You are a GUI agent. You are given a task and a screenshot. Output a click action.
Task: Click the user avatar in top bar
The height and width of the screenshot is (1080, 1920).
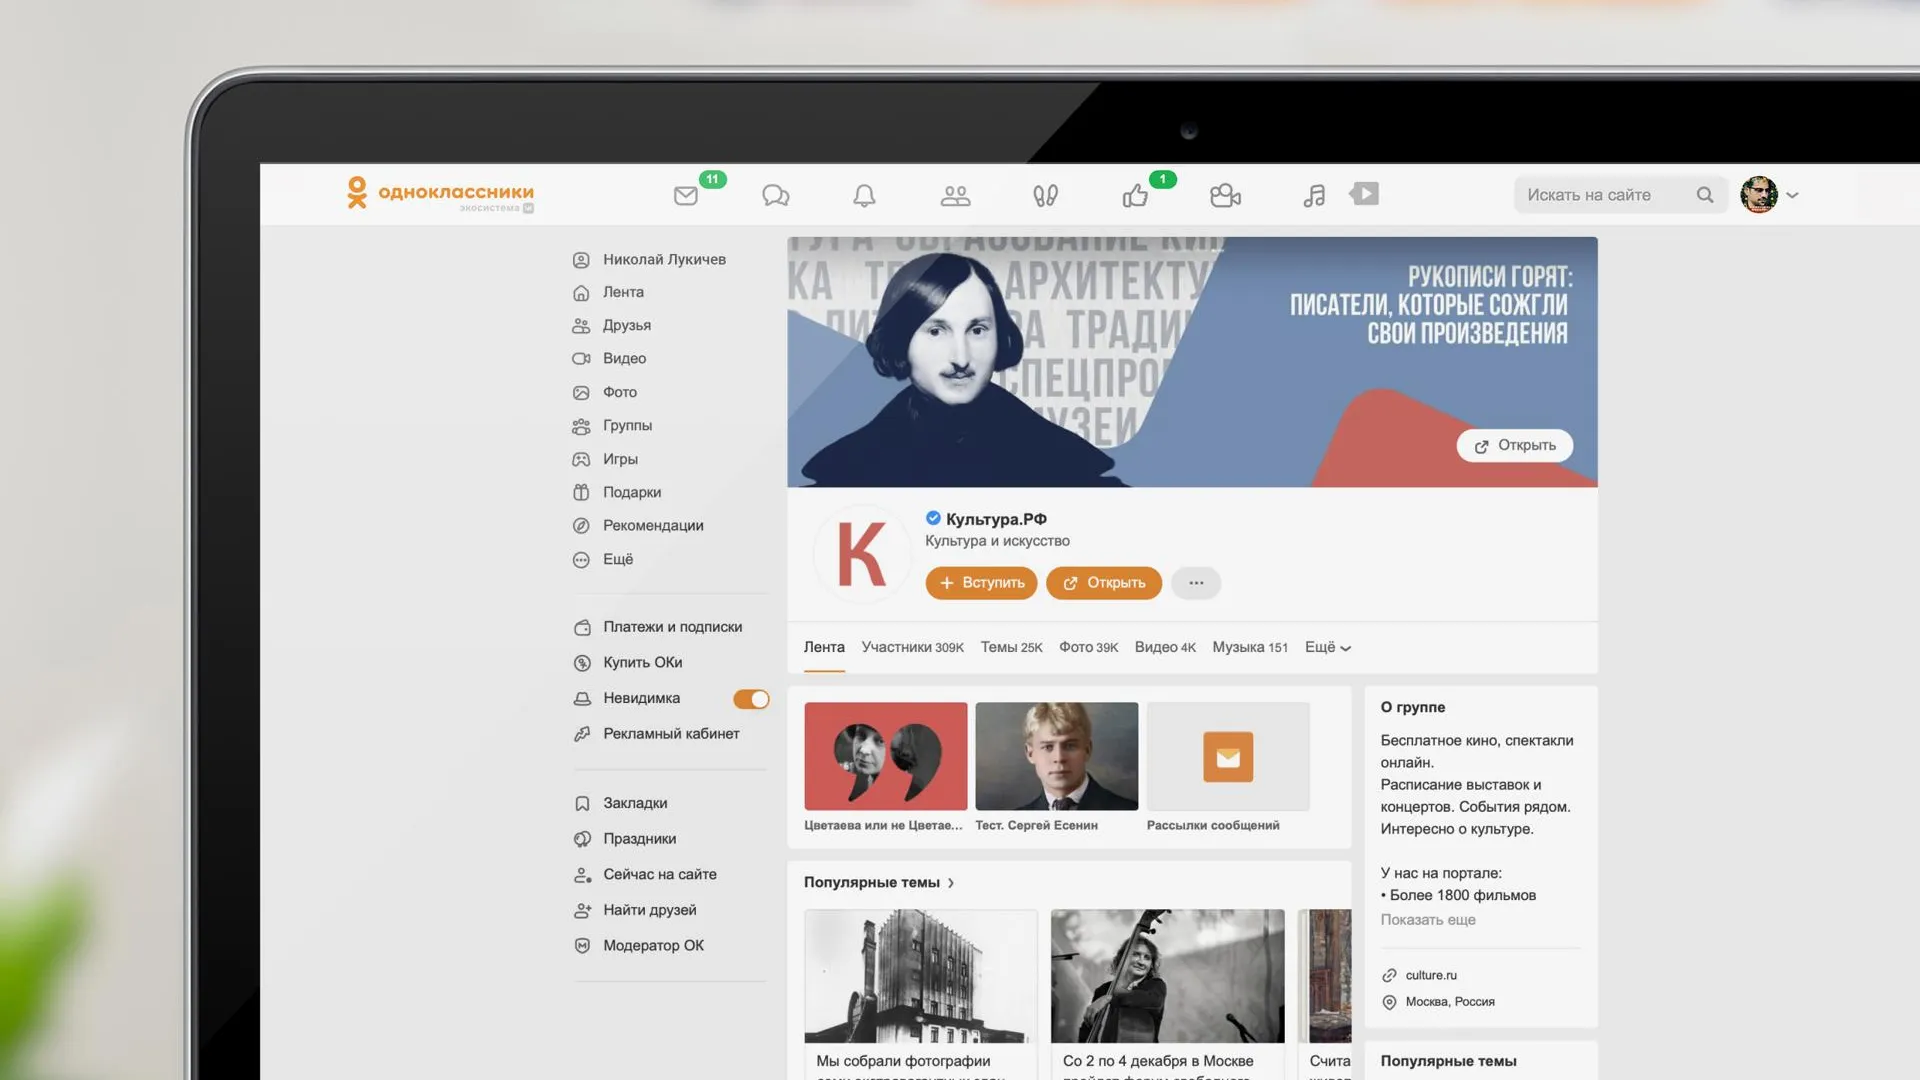tap(1759, 195)
